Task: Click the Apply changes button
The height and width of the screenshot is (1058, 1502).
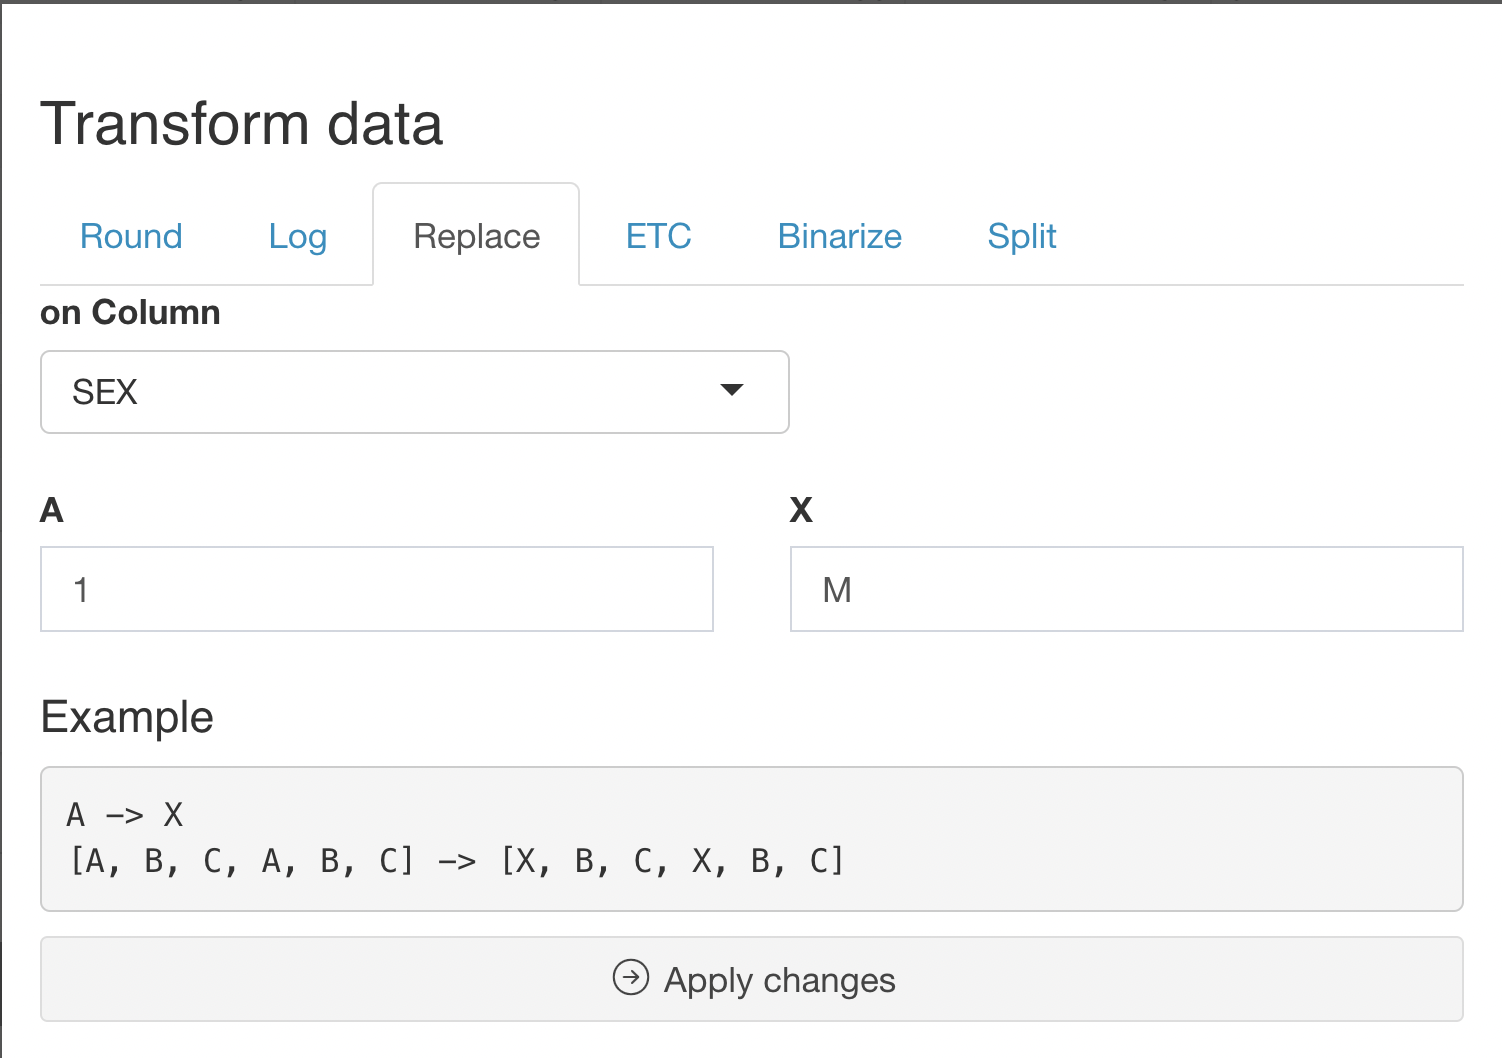Action: click(x=752, y=979)
